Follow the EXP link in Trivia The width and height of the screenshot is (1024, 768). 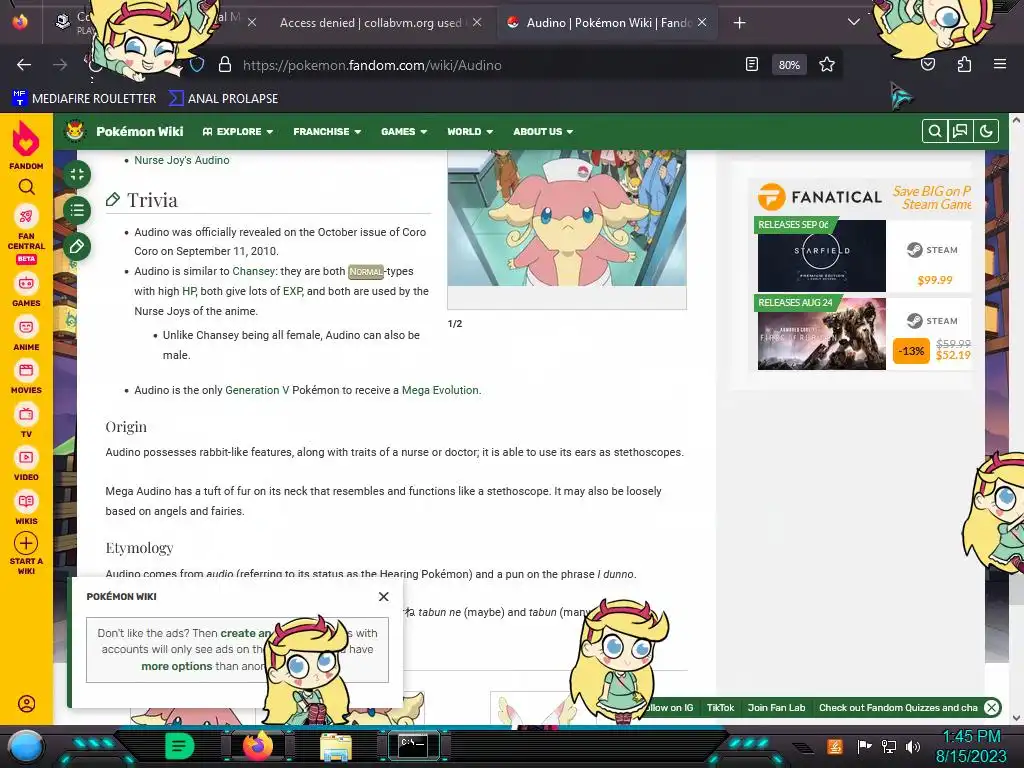293,291
